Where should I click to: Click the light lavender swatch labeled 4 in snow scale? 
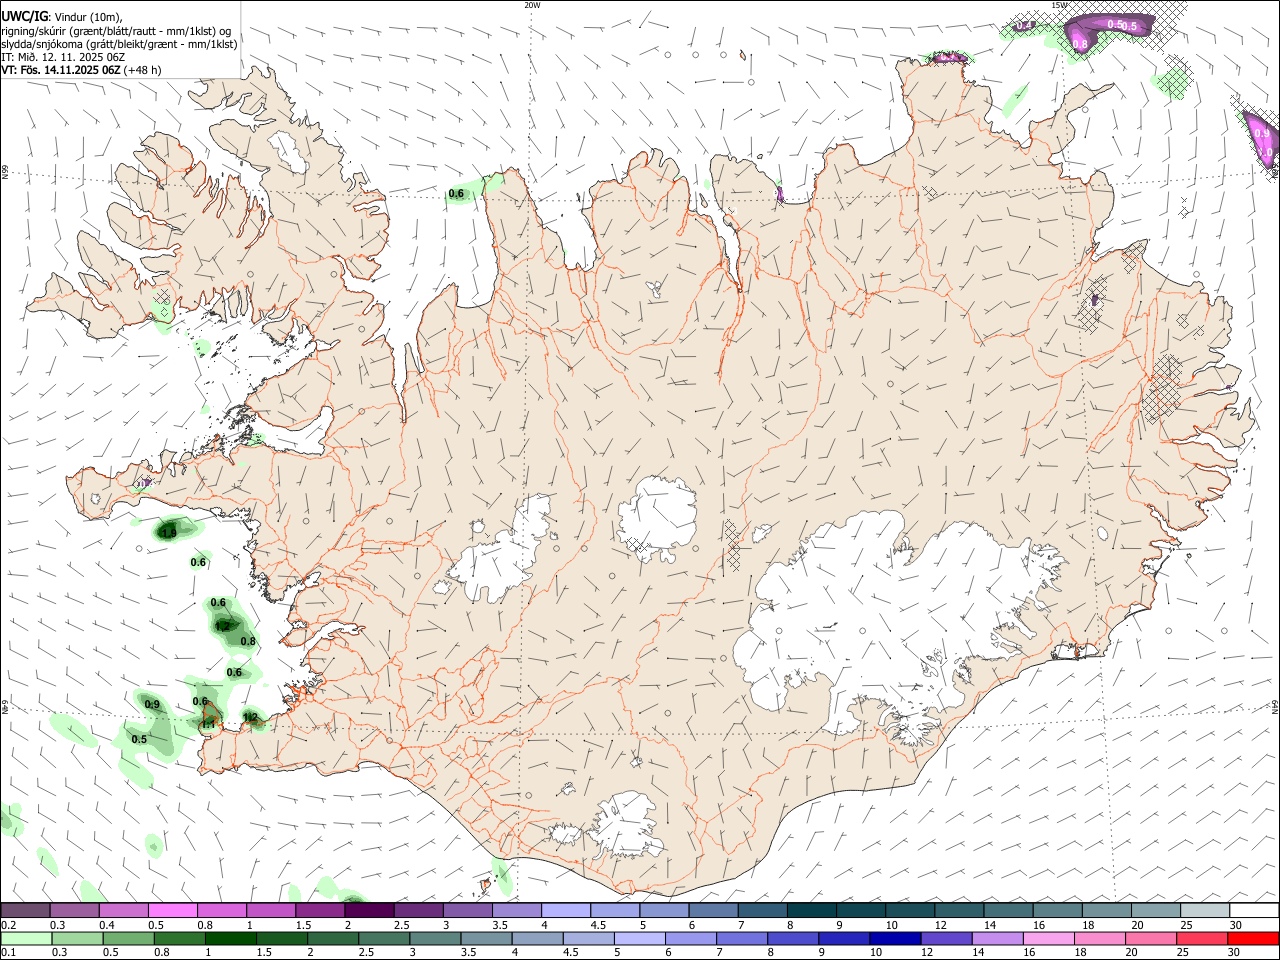pyautogui.click(x=566, y=911)
